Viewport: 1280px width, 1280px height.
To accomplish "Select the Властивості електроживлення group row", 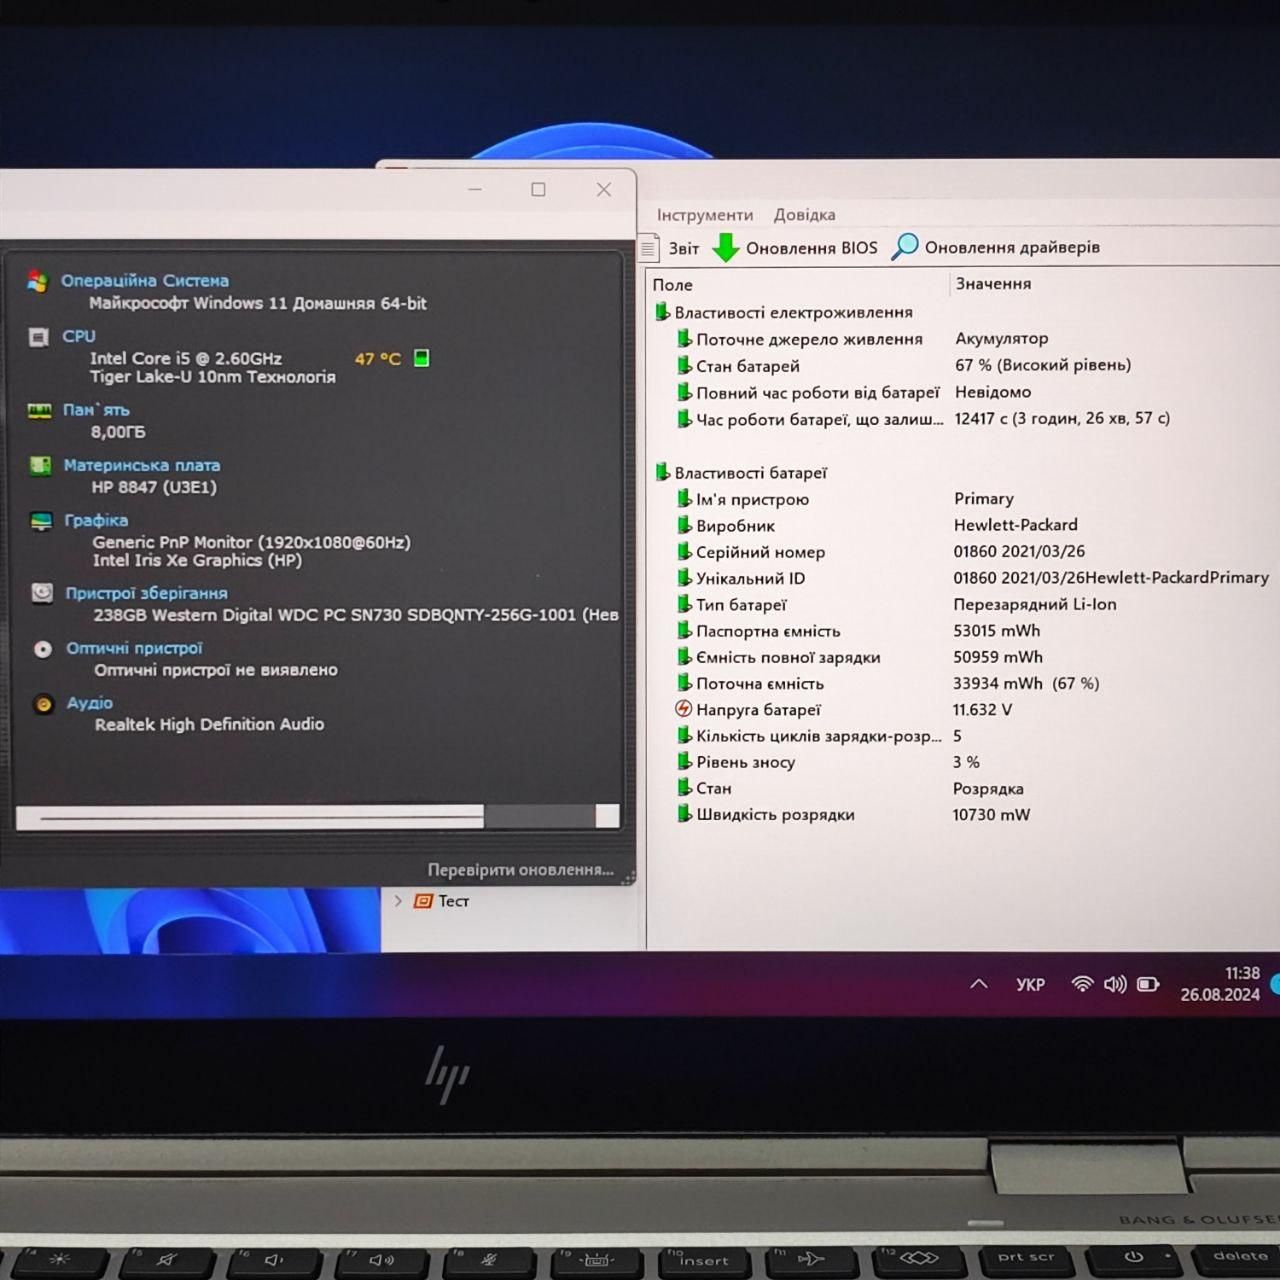I will pos(783,313).
